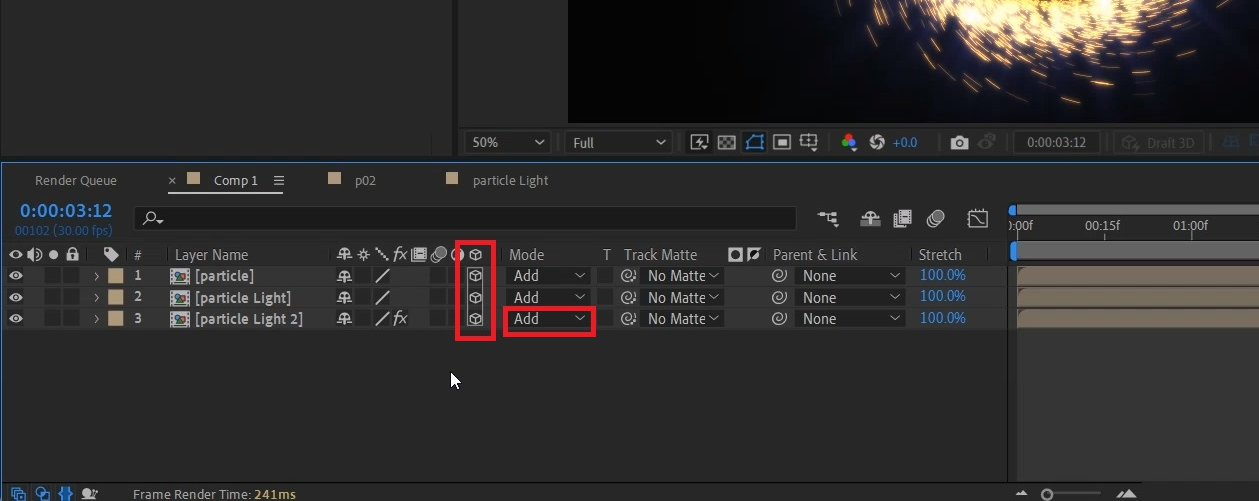Click the zoom in mountain icon on the timeline
The image size is (1259, 501).
(x=1127, y=494)
